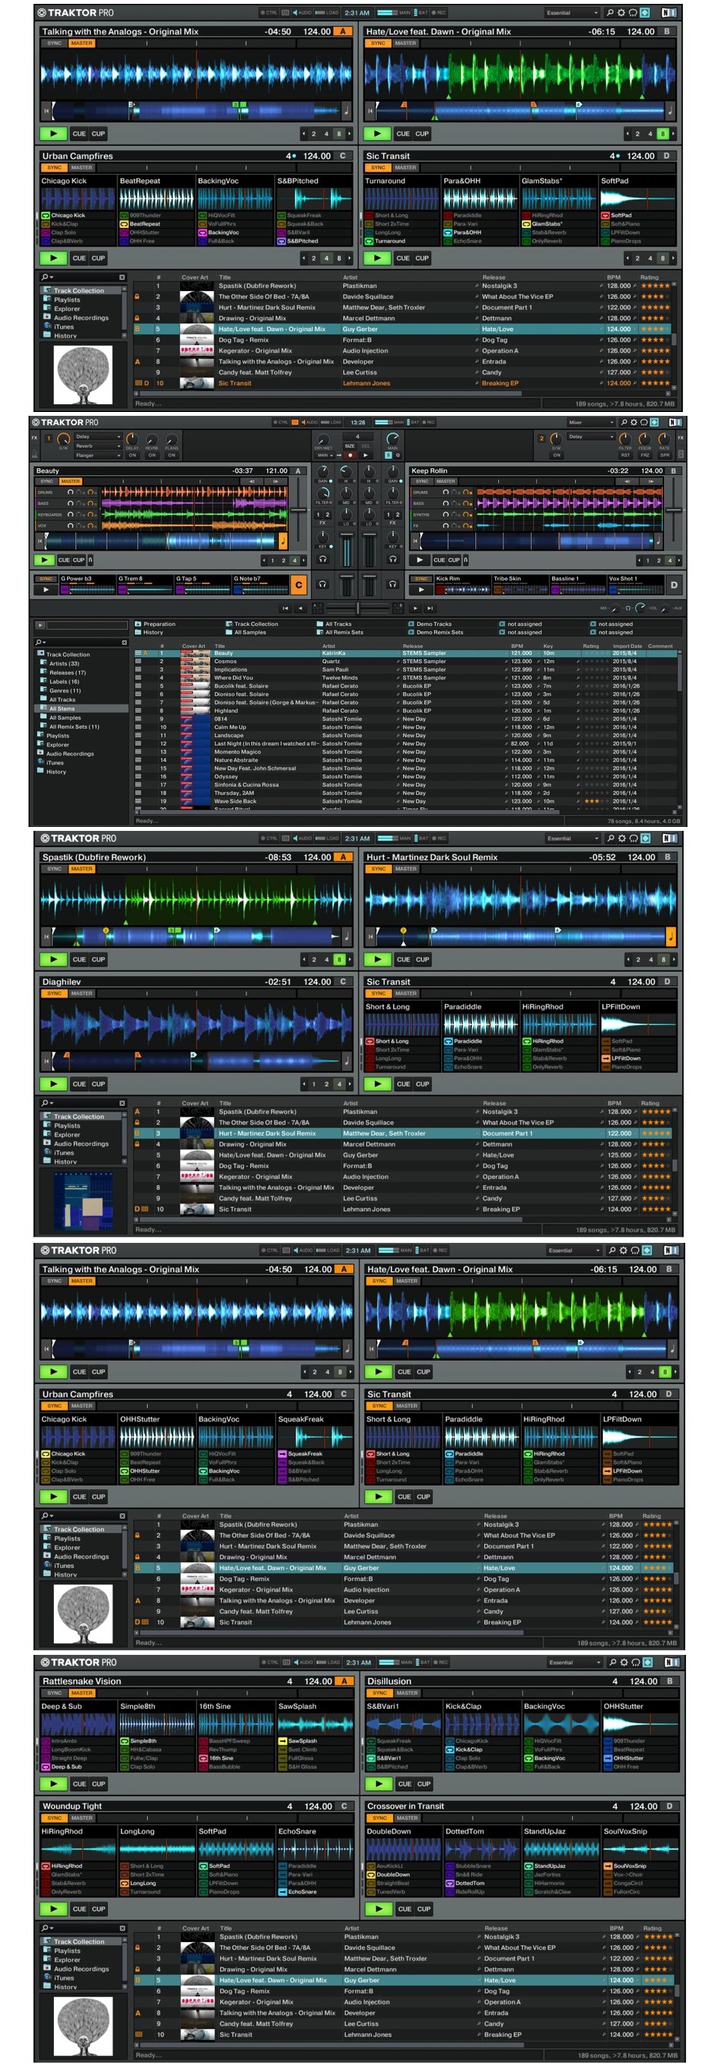Sort the stems list by Import Date column
This screenshot has width=716, height=2068.
coord(628,646)
